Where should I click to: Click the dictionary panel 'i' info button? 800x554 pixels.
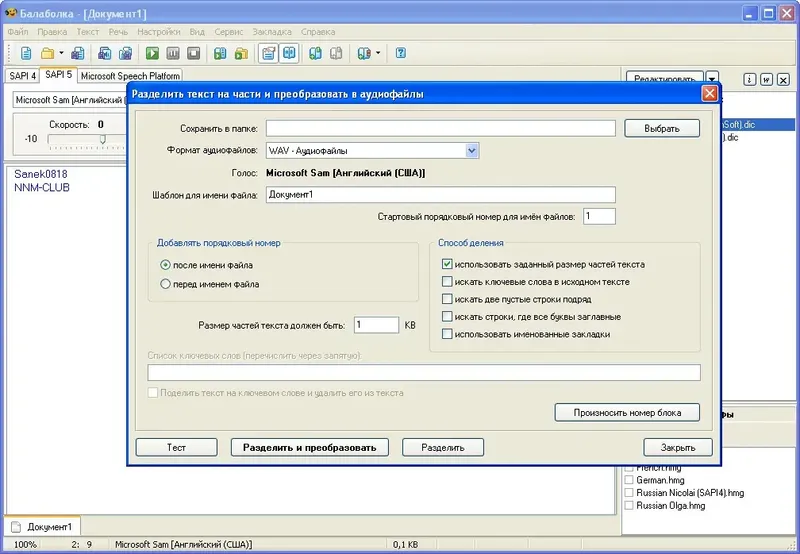click(749, 79)
